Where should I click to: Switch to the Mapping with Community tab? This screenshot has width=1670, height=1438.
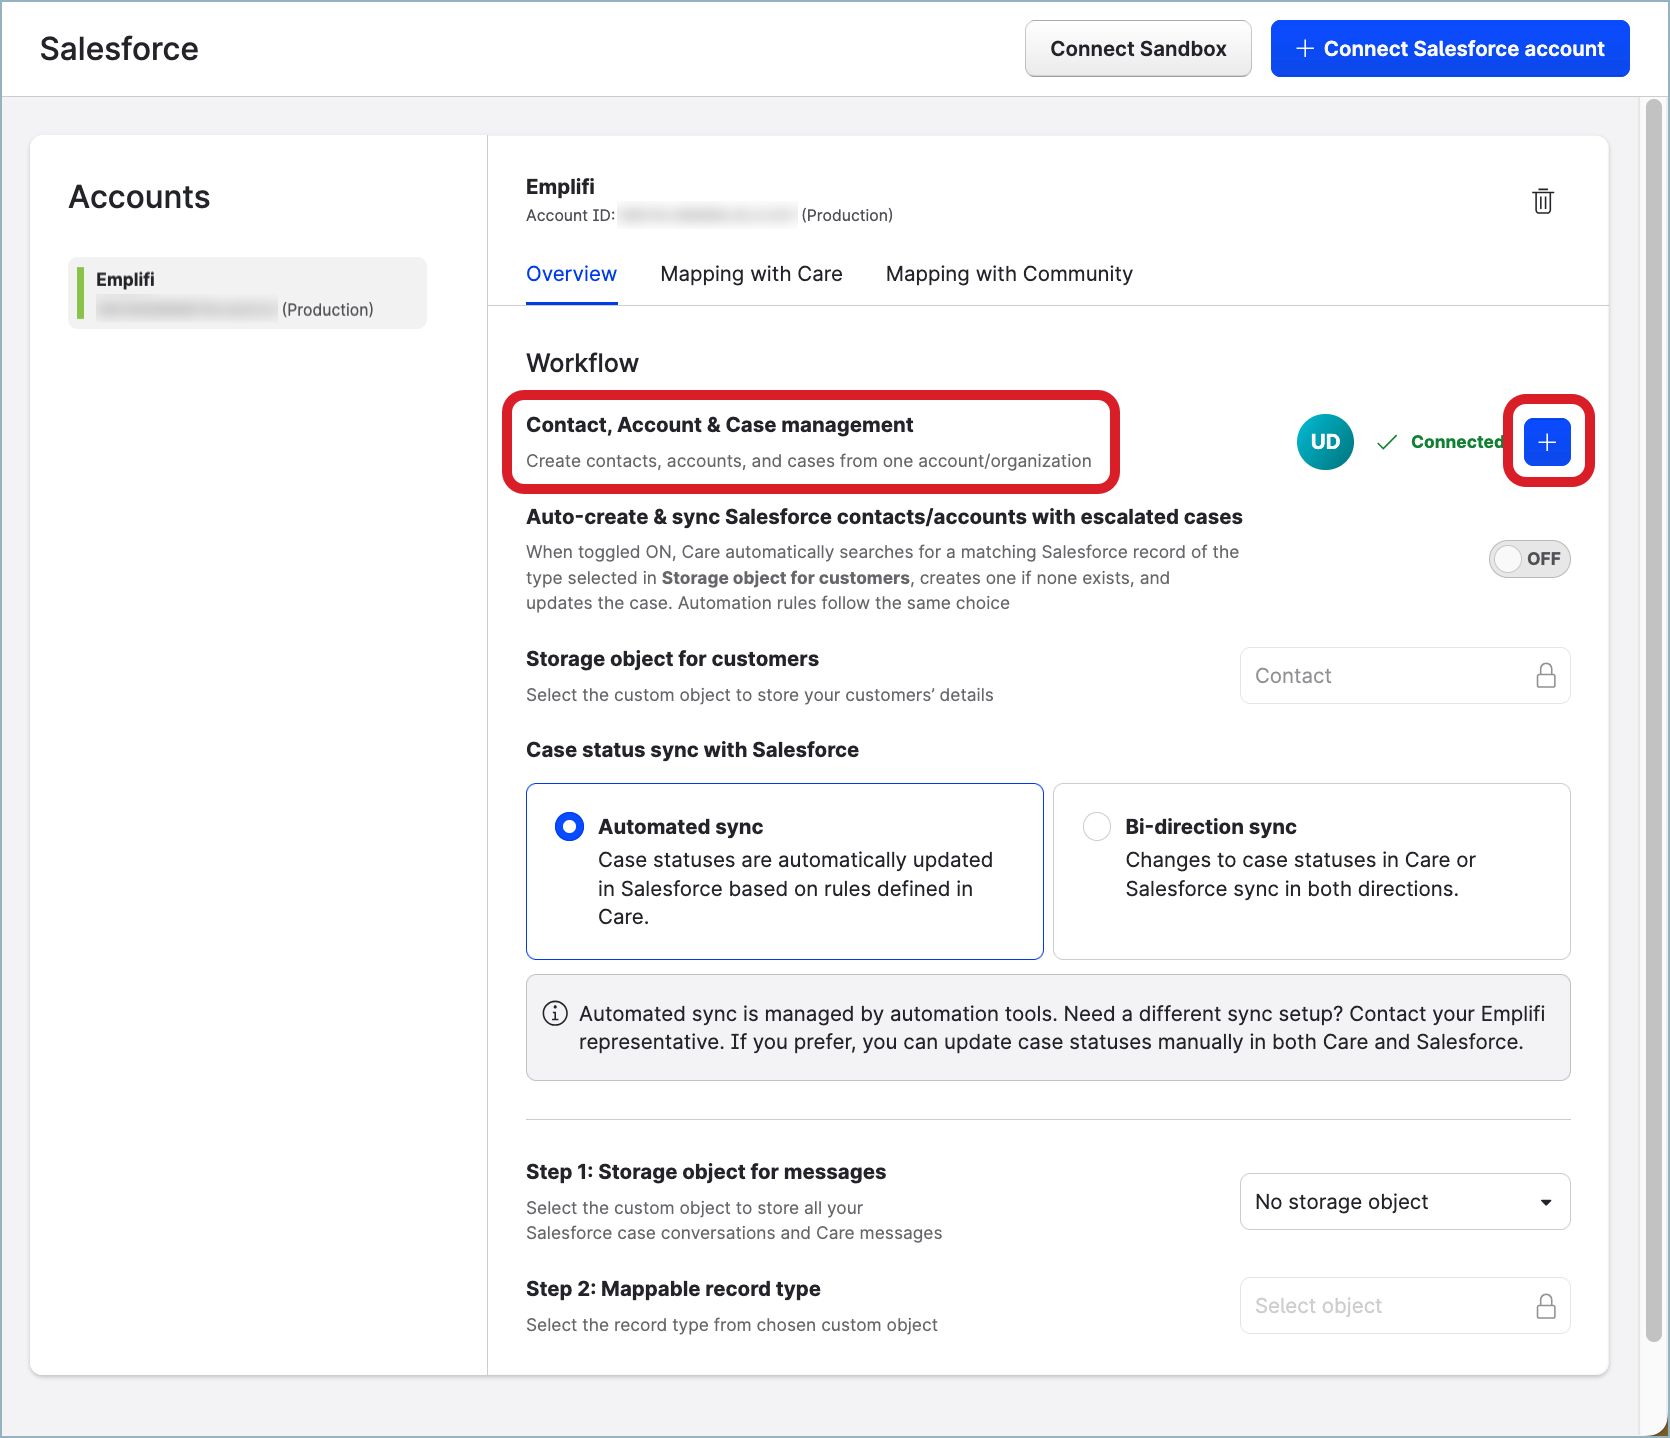coord(1008,274)
